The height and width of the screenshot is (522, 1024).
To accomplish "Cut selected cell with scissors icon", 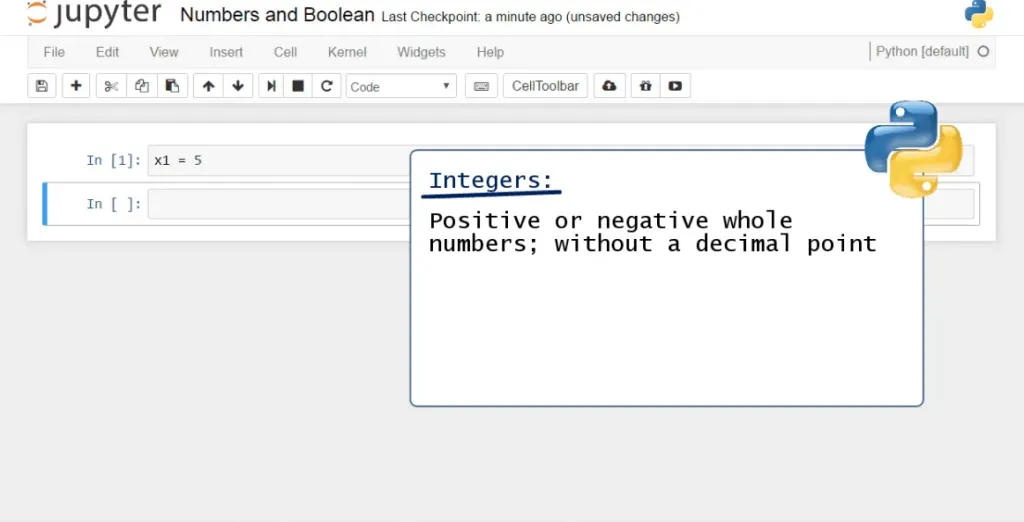I will tap(111, 86).
